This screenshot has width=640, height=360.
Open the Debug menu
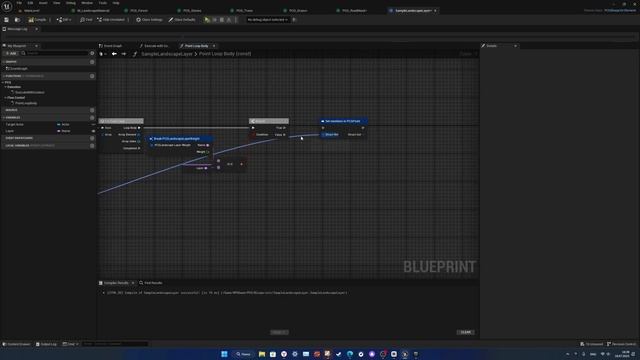71,3
